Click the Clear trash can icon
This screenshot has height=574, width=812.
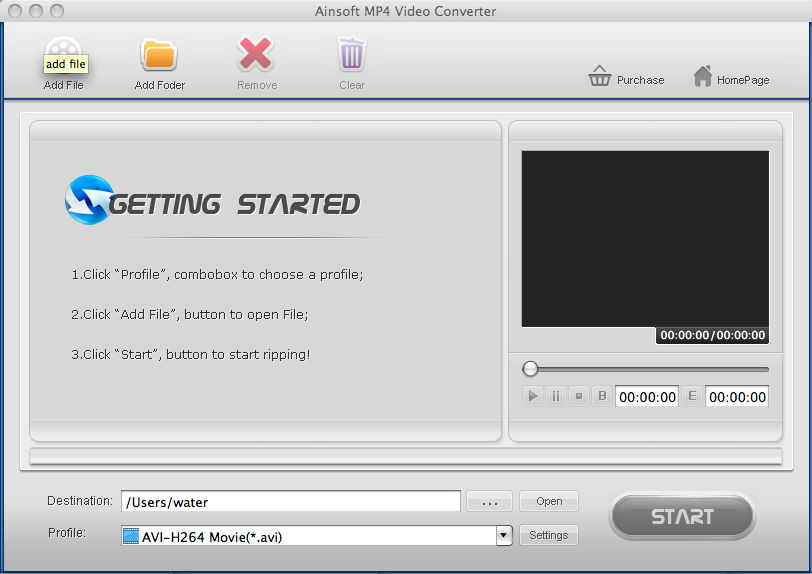351,55
